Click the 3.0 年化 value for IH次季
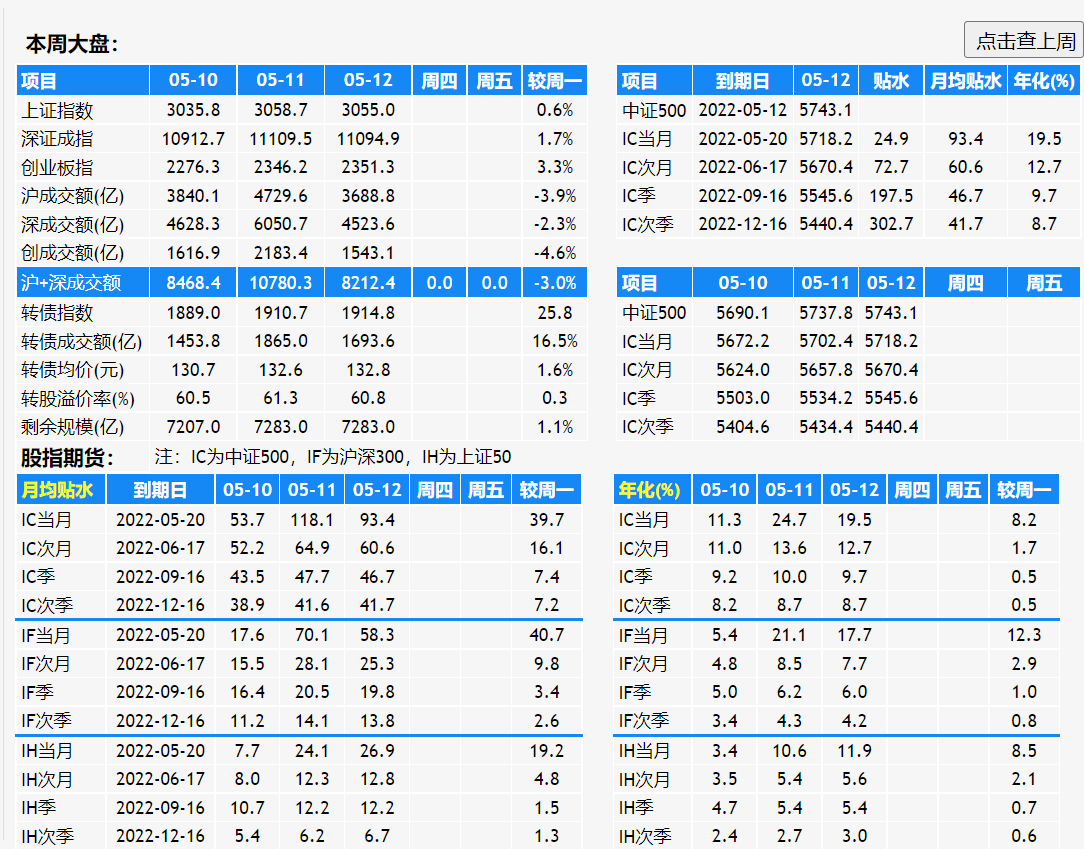Screen dimensions: 1084x849 (854, 836)
